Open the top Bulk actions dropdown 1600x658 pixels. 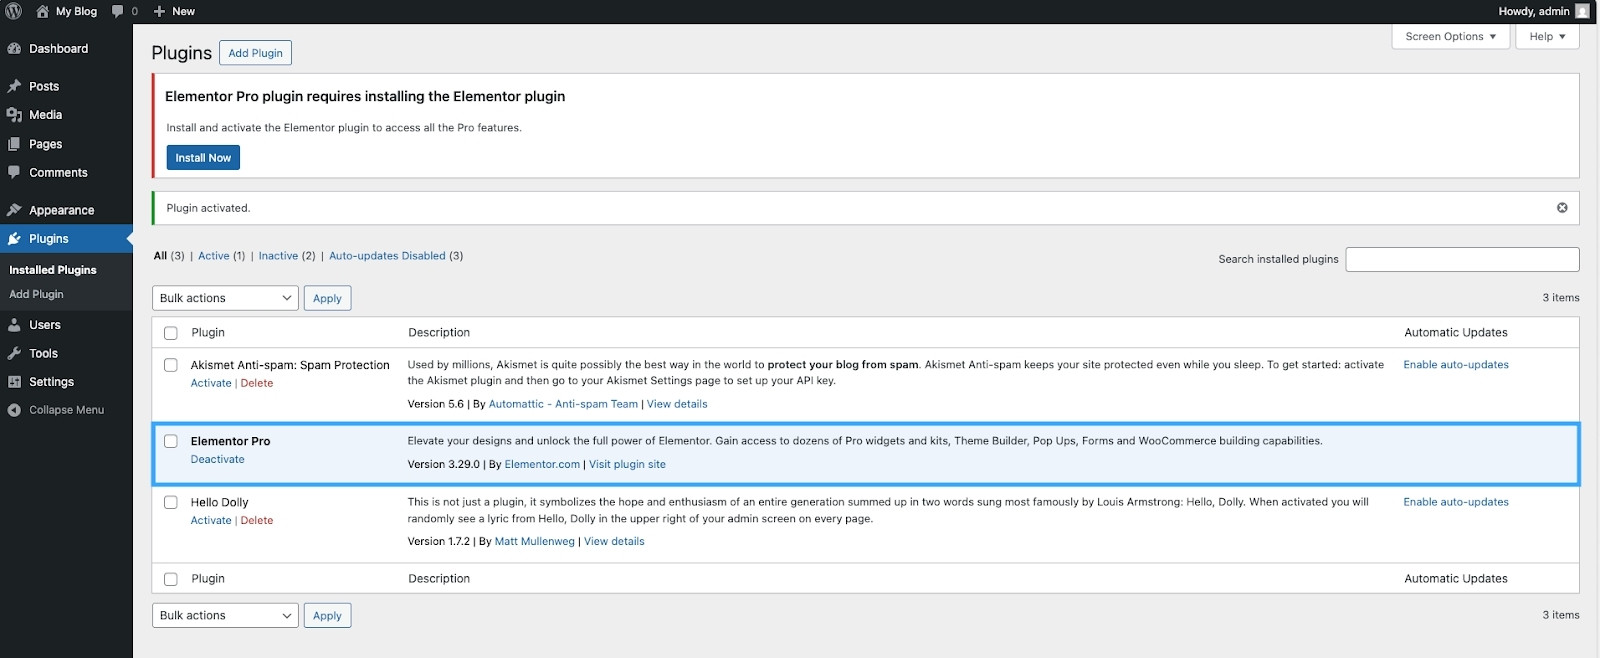(225, 298)
